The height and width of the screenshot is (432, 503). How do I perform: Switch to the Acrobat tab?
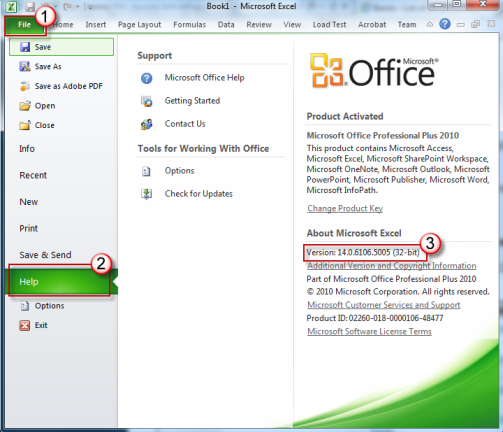click(x=372, y=25)
